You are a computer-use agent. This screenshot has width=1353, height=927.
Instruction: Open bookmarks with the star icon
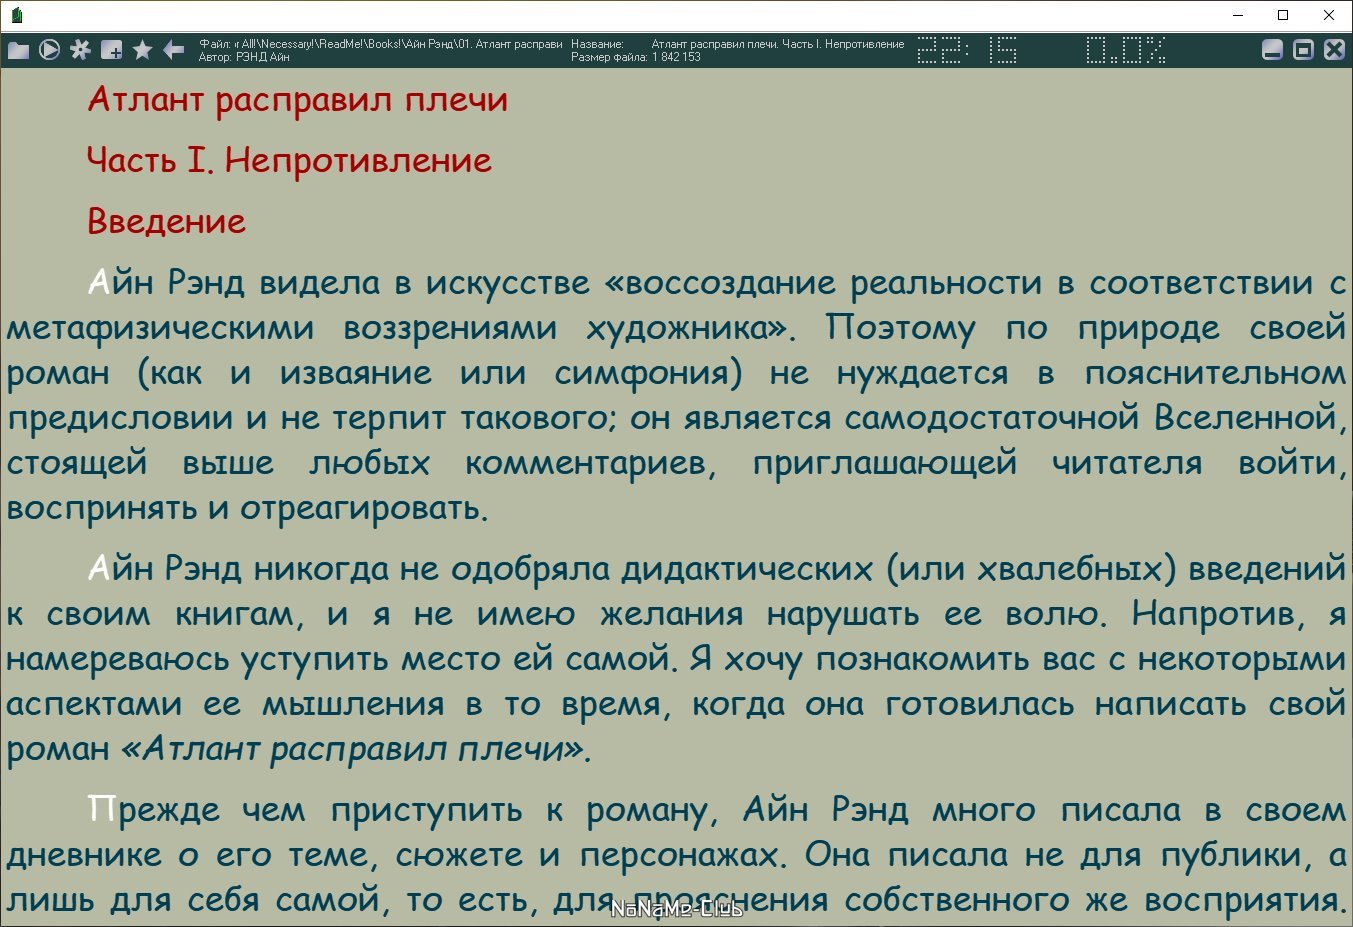pyautogui.click(x=142, y=50)
